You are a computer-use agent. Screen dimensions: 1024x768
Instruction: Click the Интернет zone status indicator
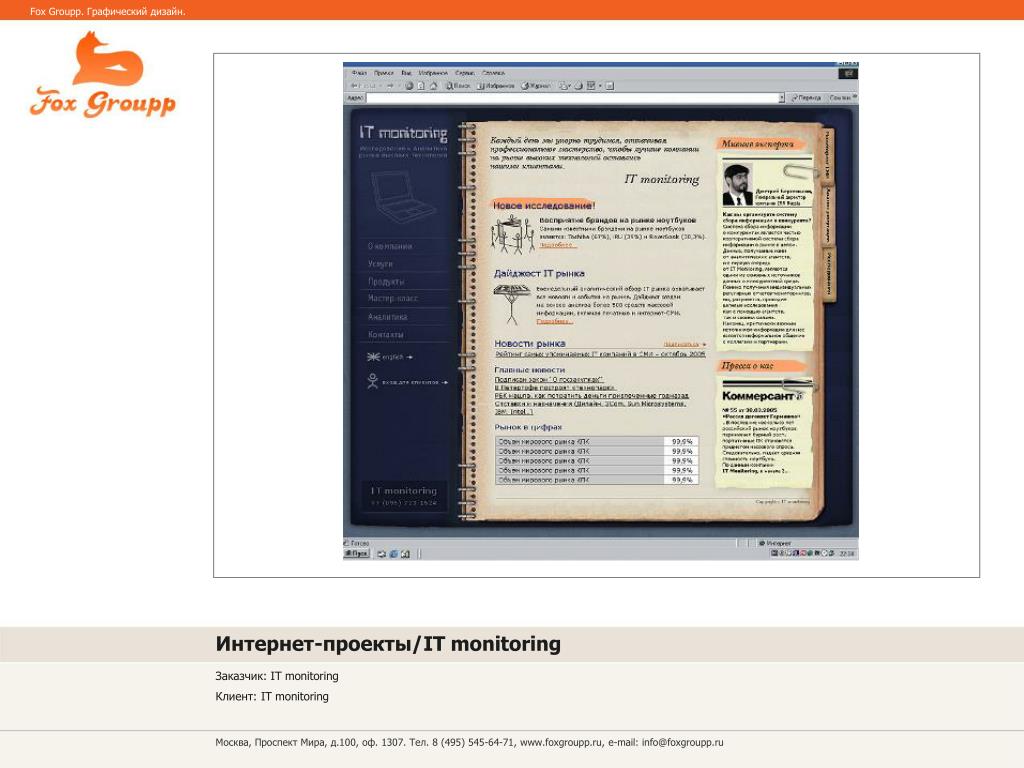point(776,543)
